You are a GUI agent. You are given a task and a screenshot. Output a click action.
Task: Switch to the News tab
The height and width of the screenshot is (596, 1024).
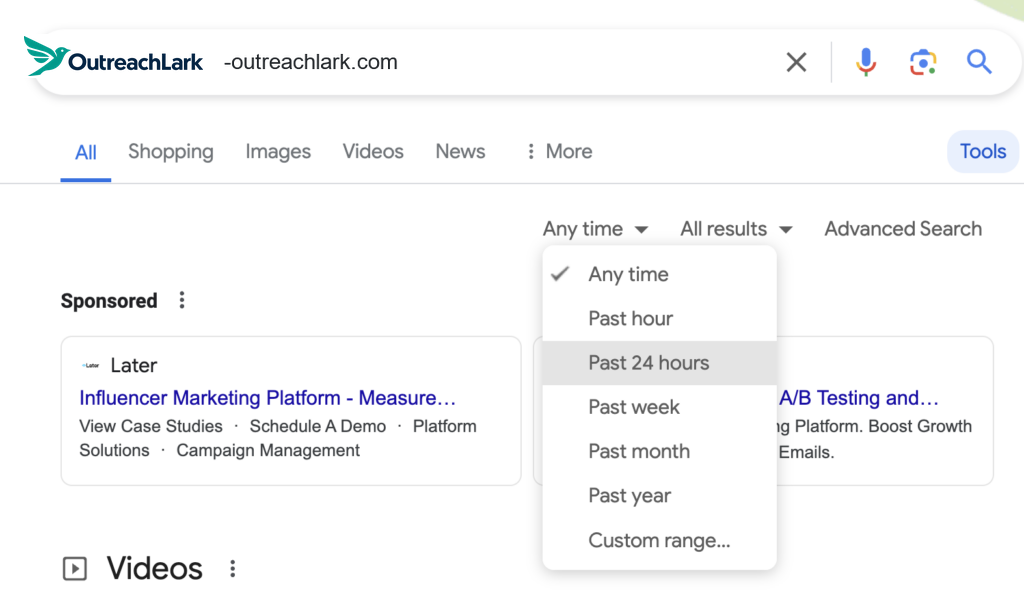pyautogui.click(x=460, y=151)
